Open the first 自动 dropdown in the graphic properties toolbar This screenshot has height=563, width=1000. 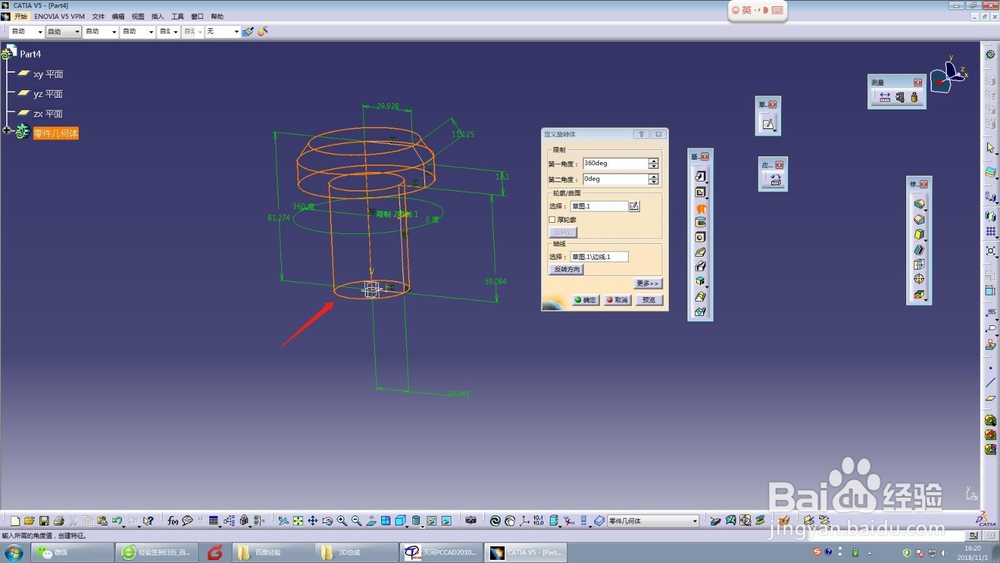pos(26,31)
